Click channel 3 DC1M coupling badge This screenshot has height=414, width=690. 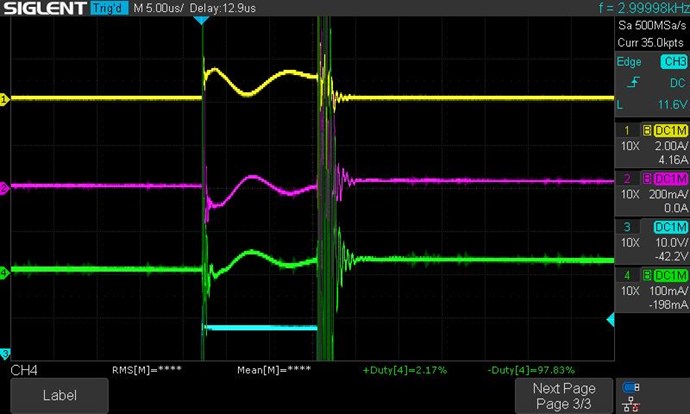[671, 227]
